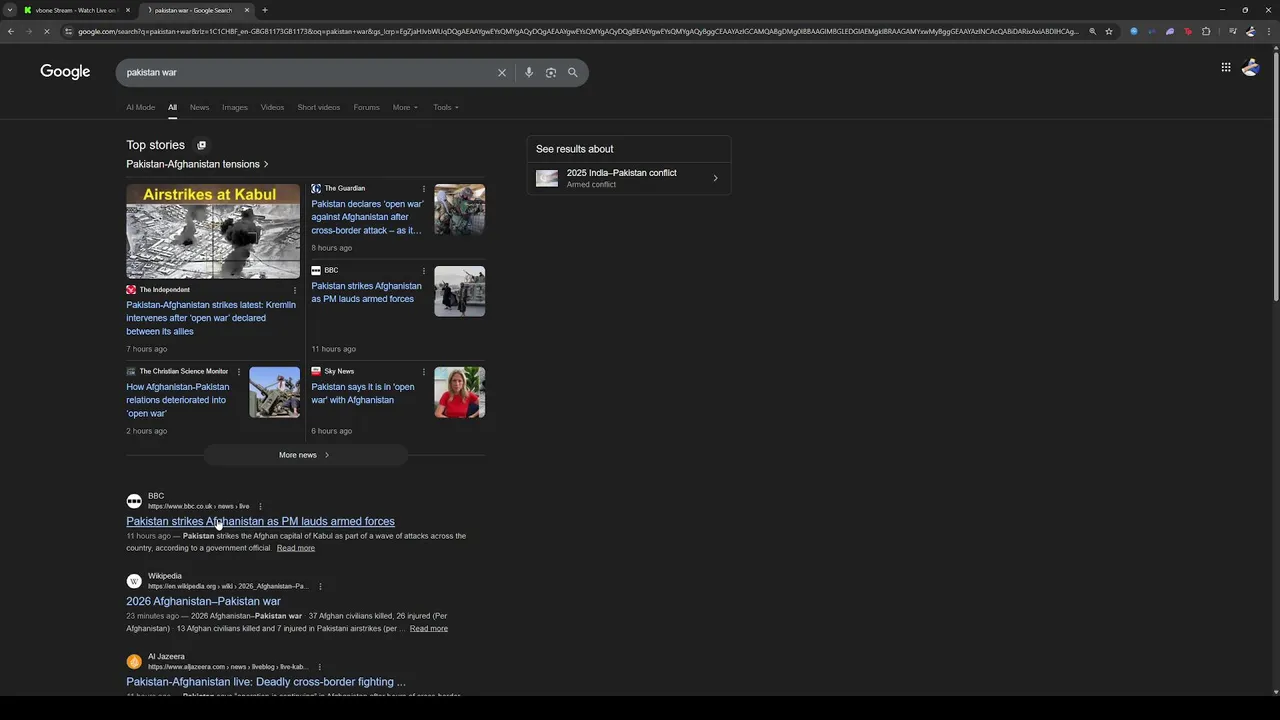Open 2026 Afghanistan–Pakistan war Wikipedia link
1280x720 pixels.
point(203,601)
